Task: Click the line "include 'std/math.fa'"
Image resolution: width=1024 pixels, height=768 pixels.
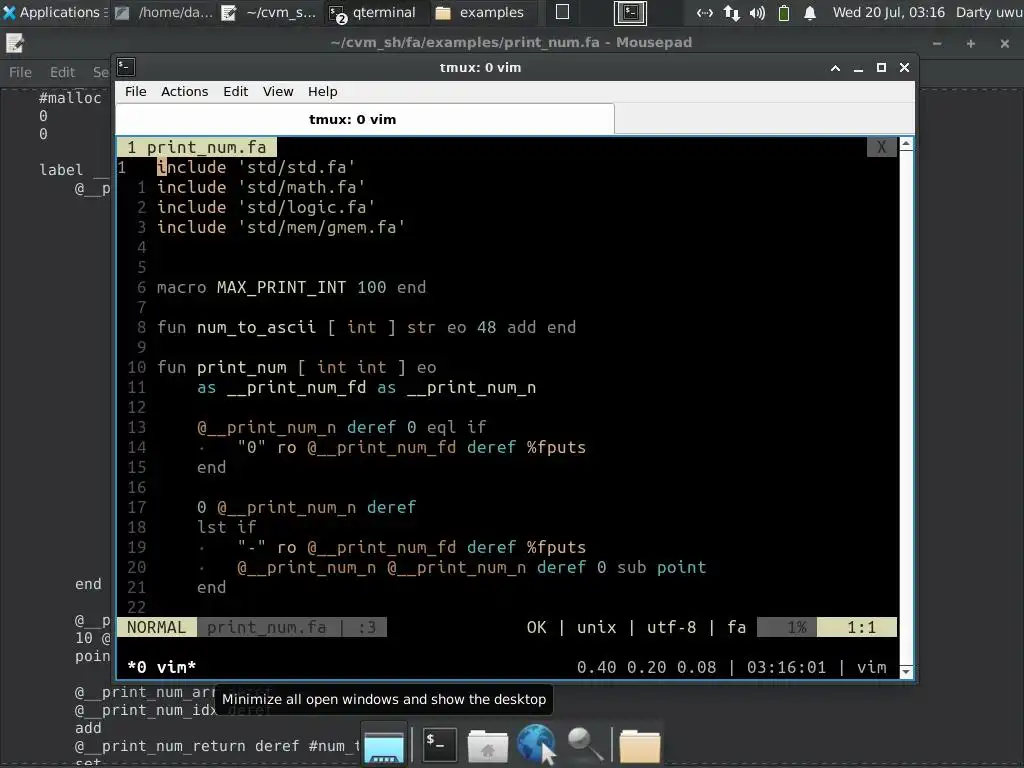Action: (x=261, y=187)
